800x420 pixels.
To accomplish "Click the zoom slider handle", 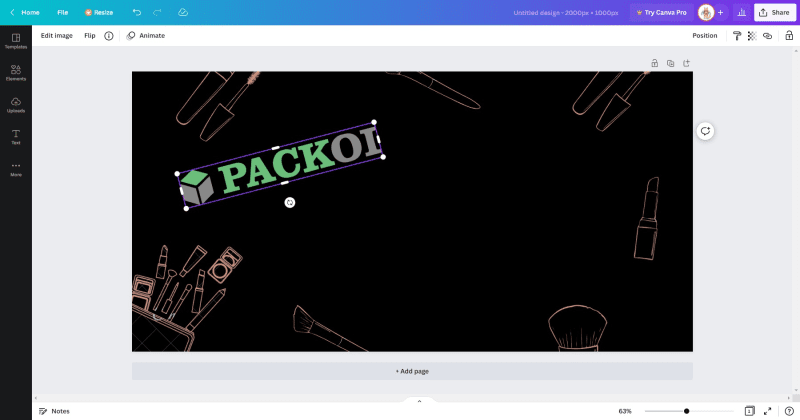I will 686,411.
